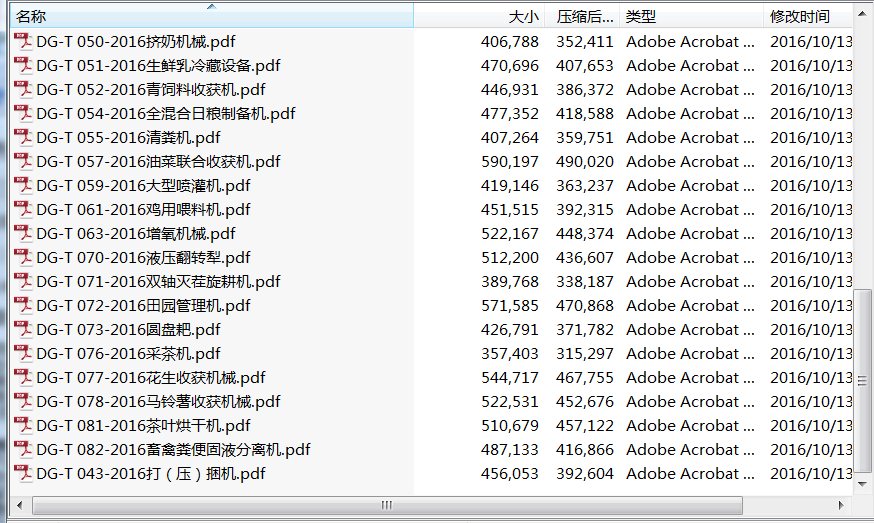This screenshot has width=874, height=523.
Task: Click the PDF icon for DG-T 050-2016挤奶机械.pdf
Action: [x=23, y=41]
